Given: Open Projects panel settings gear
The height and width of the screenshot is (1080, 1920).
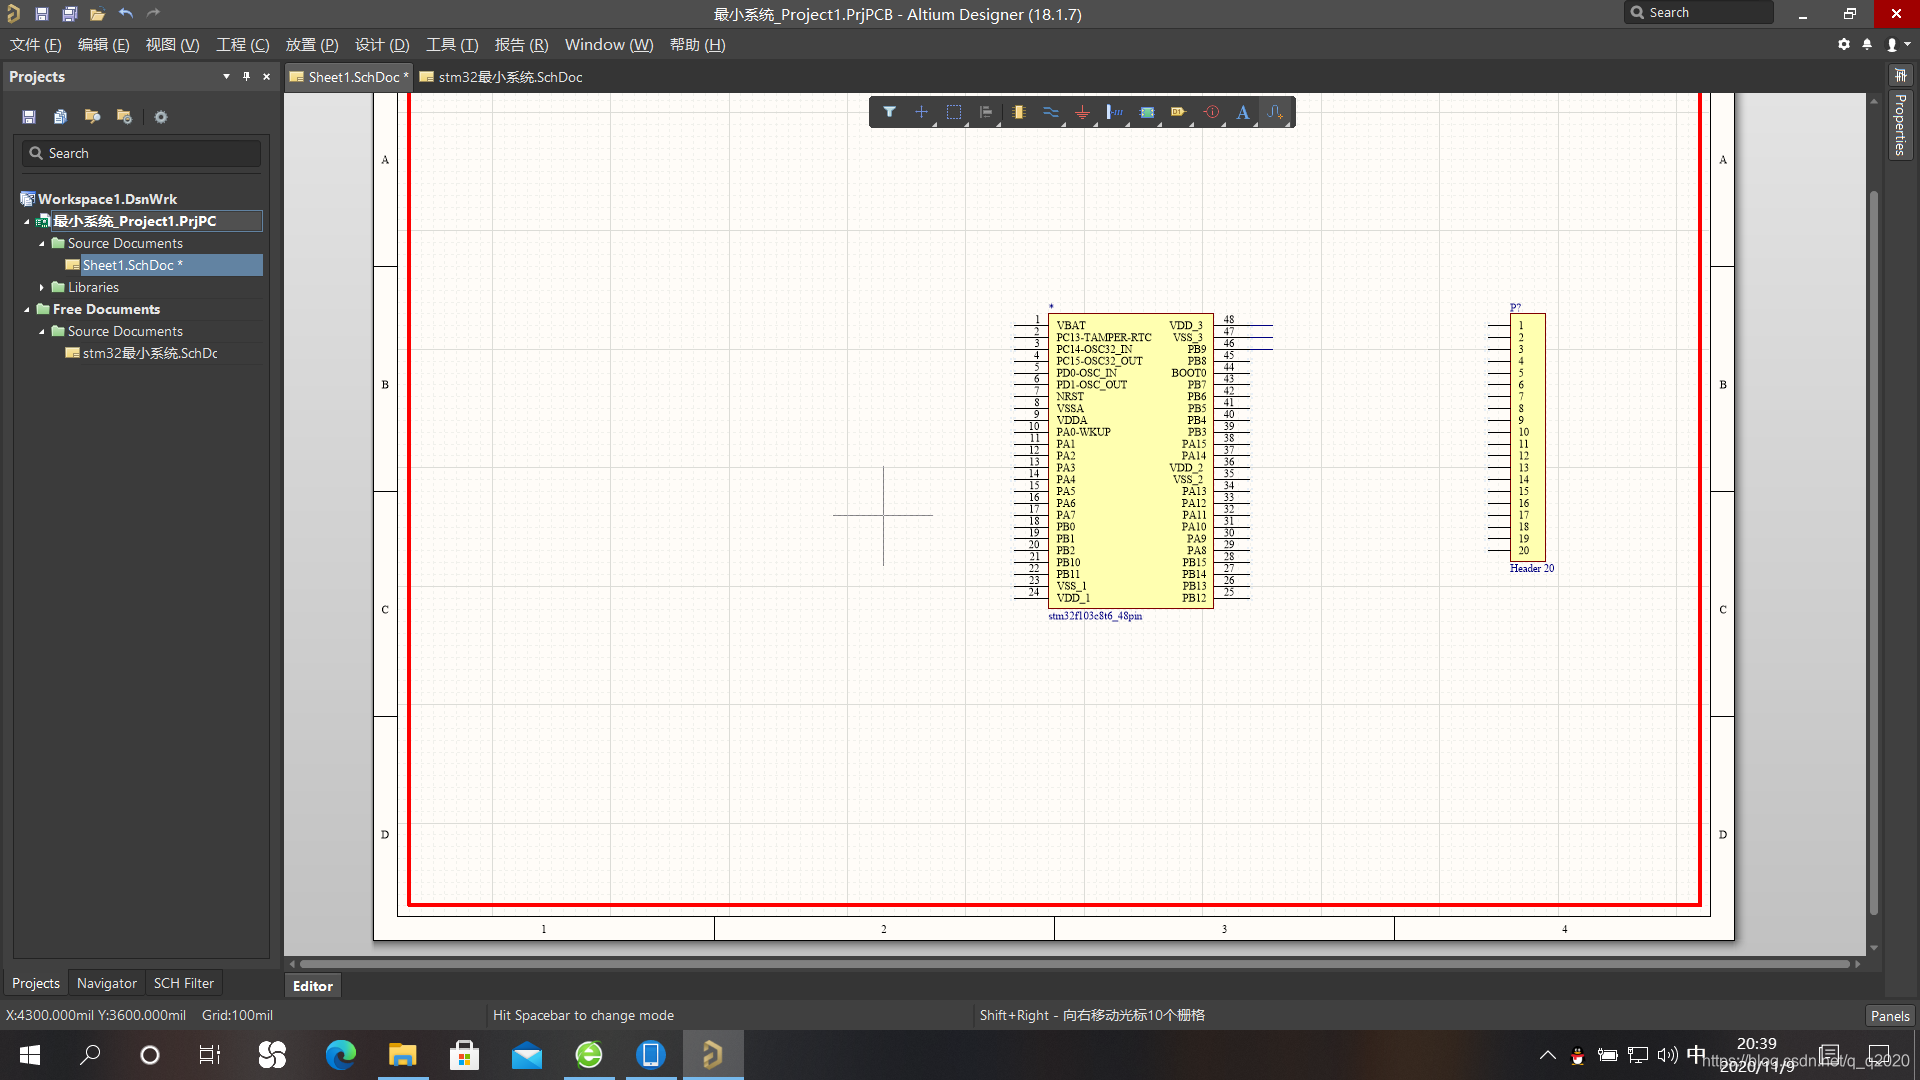Looking at the screenshot, I should [161, 117].
